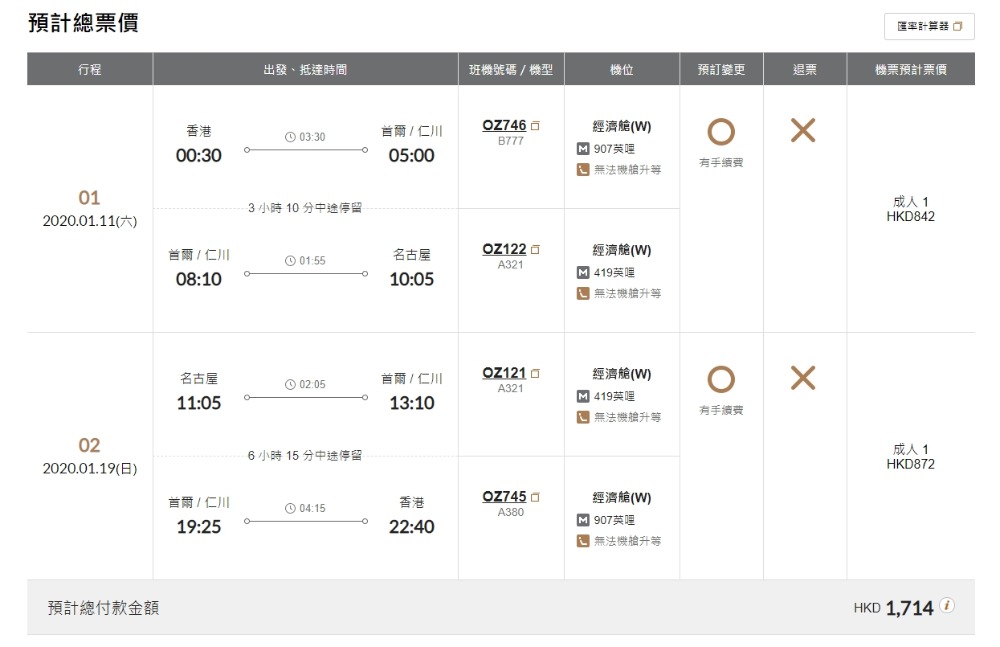Click the no-refund X icon for itinerary 01
The image size is (1000, 647).
click(803, 130)
